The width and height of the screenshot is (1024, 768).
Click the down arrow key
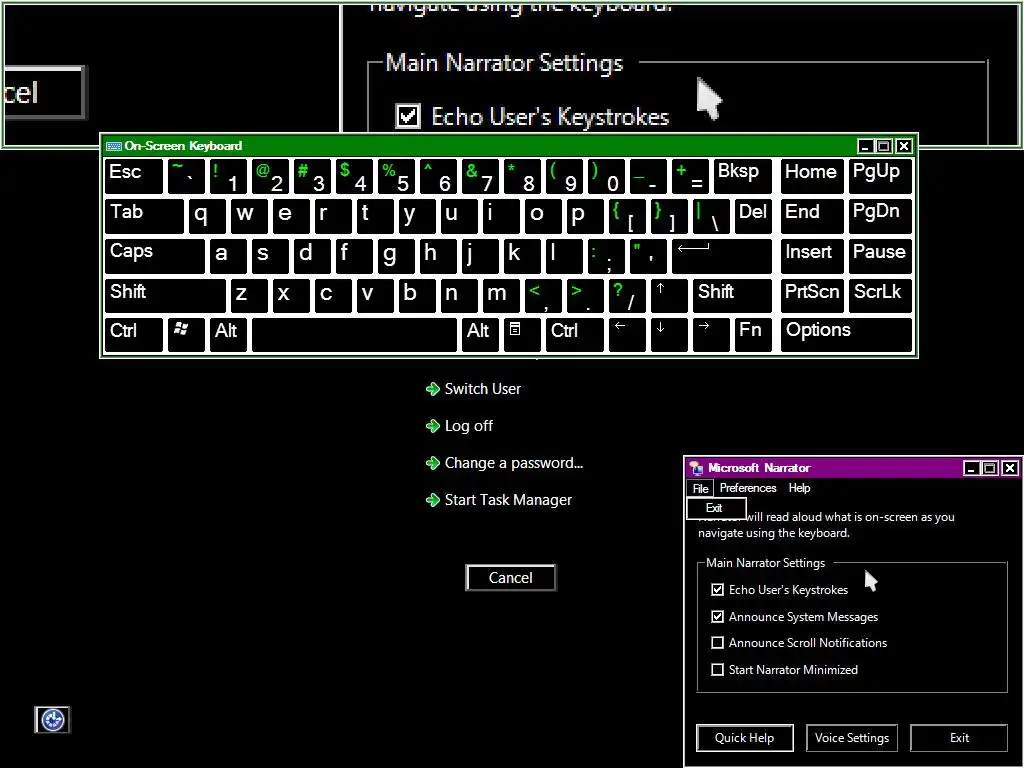pos(669,335)
